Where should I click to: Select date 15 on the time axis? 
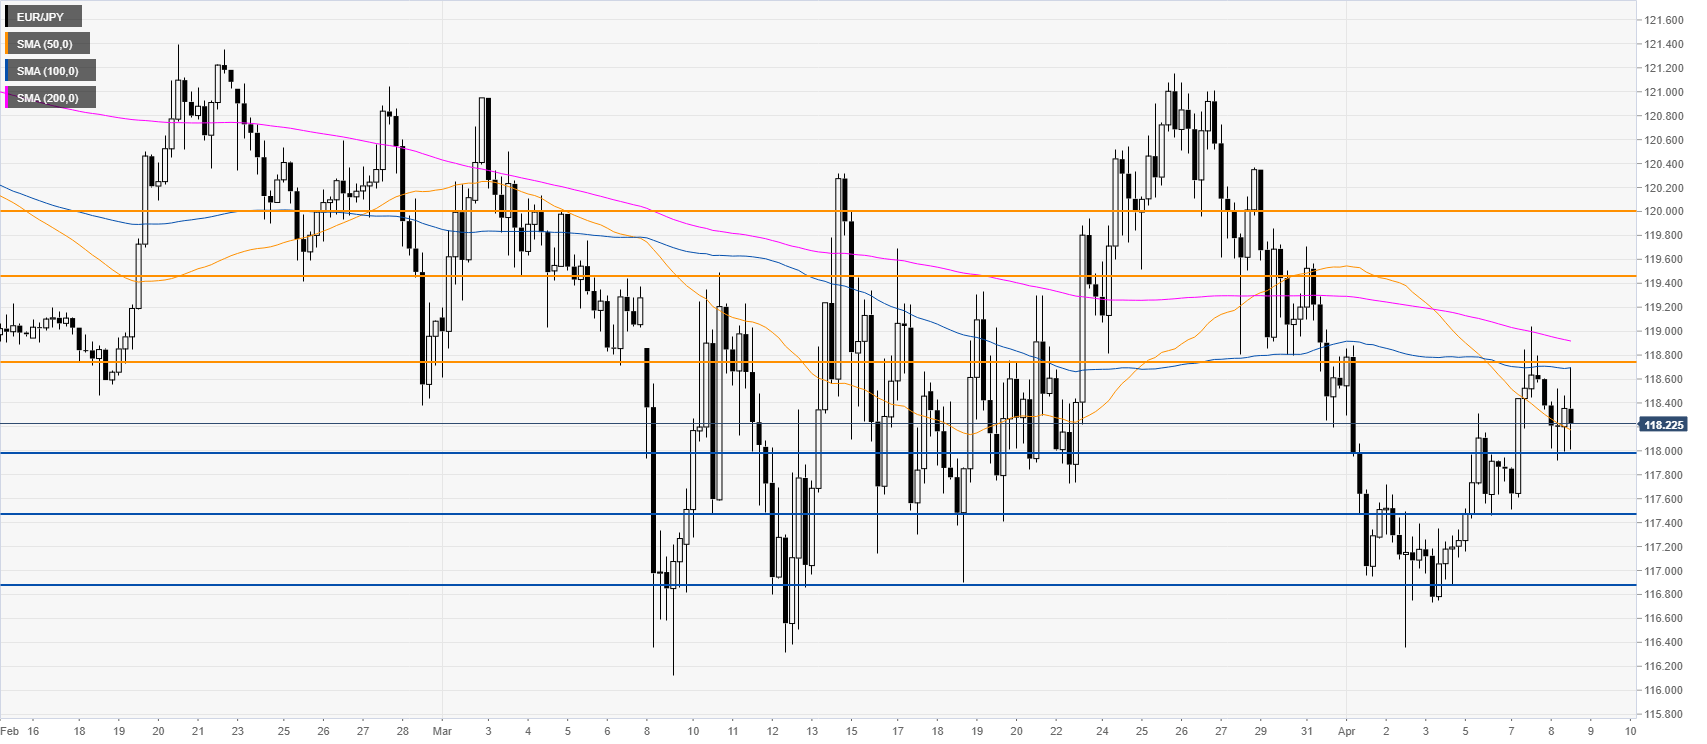[x=851, y=731]
